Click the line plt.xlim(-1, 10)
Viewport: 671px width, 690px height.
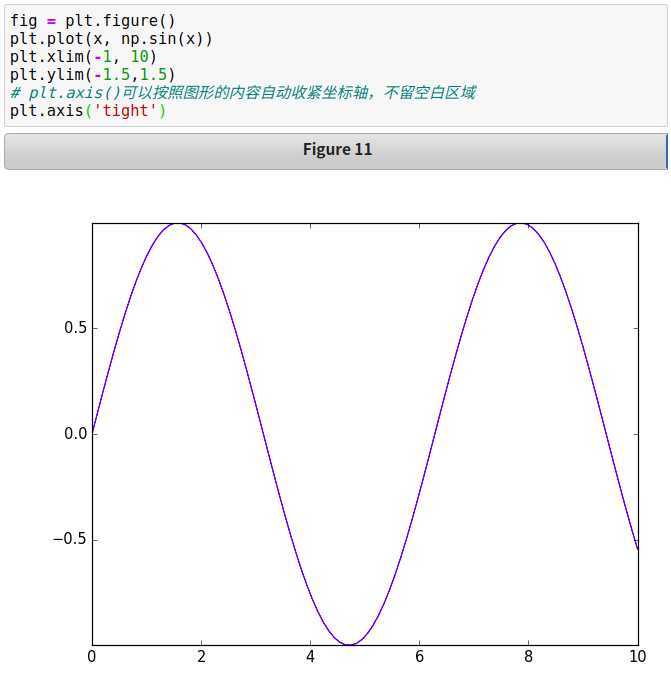click(x=83, y=57)
